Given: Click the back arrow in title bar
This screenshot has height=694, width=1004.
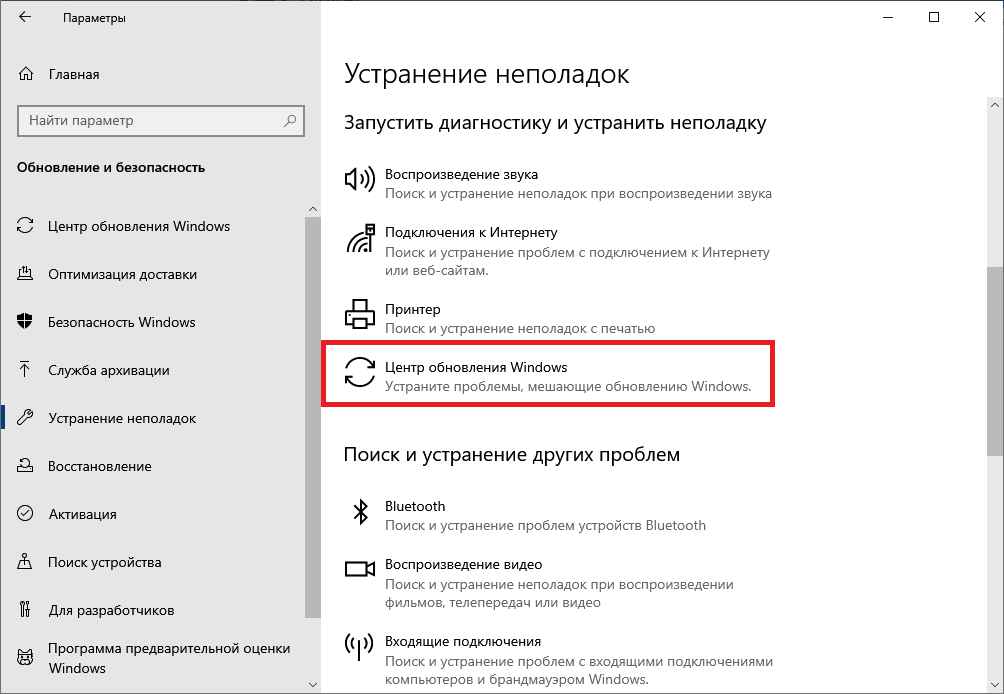Looking at the screenshot, I should 24,17.
